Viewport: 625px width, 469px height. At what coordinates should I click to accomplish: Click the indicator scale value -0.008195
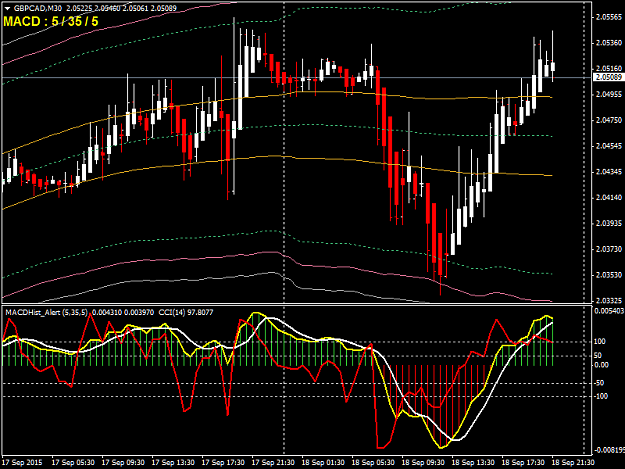coord(609,450)
